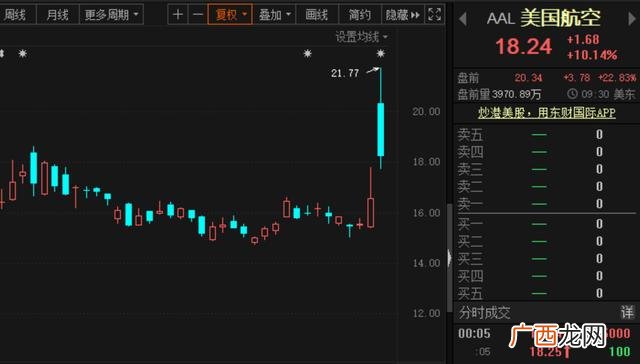Click 分时成交 section header
Viewport: 640px width, 364px height.
pyautogui.click(x=484, y=313)
